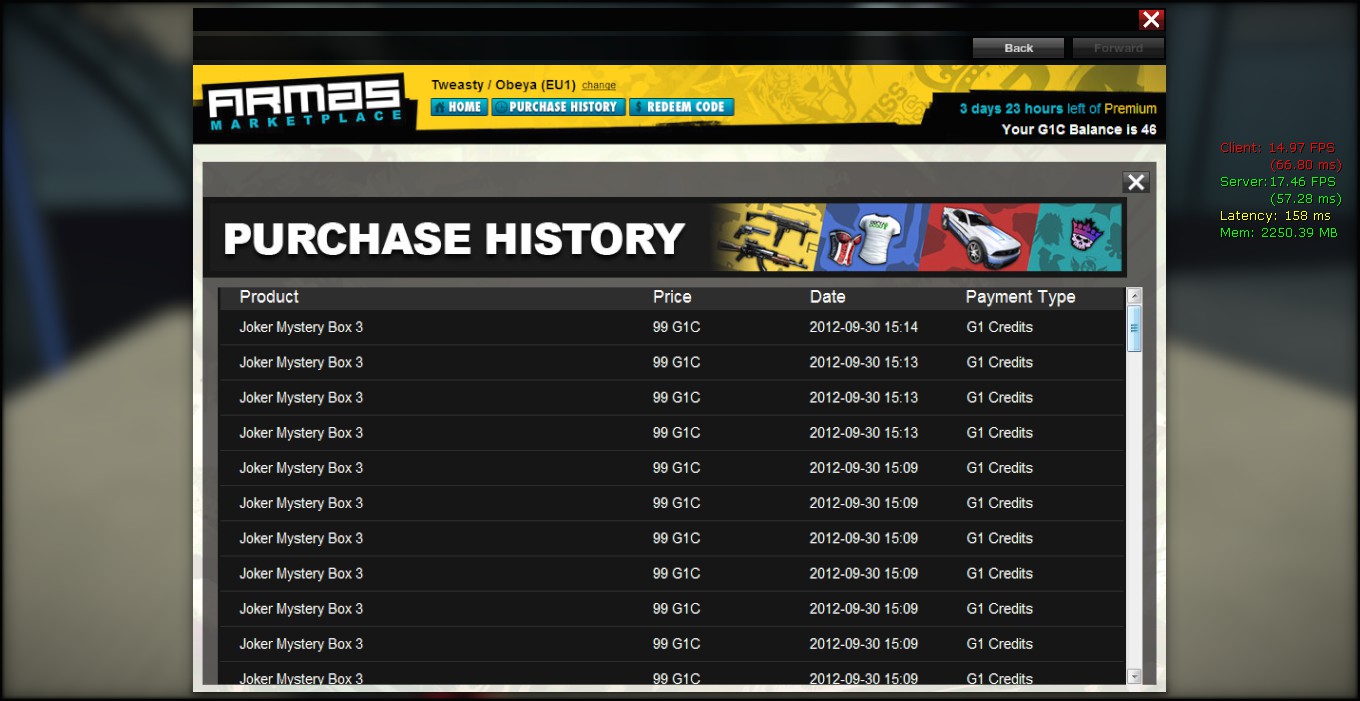
Task: Click the '3 days 23 hours left of Premium' text
Action: tap(1058, 108)
